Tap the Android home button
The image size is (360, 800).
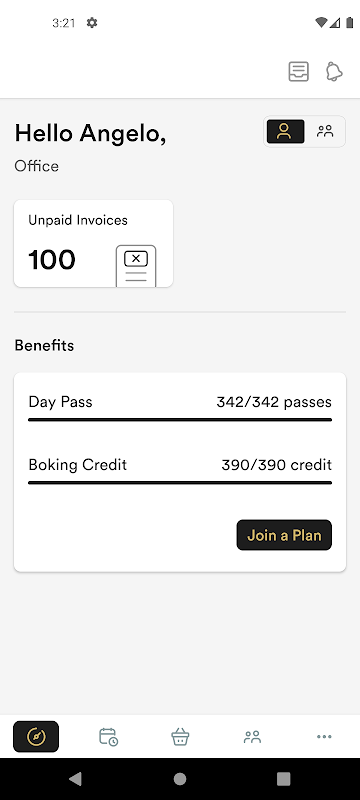coord(180,779)
